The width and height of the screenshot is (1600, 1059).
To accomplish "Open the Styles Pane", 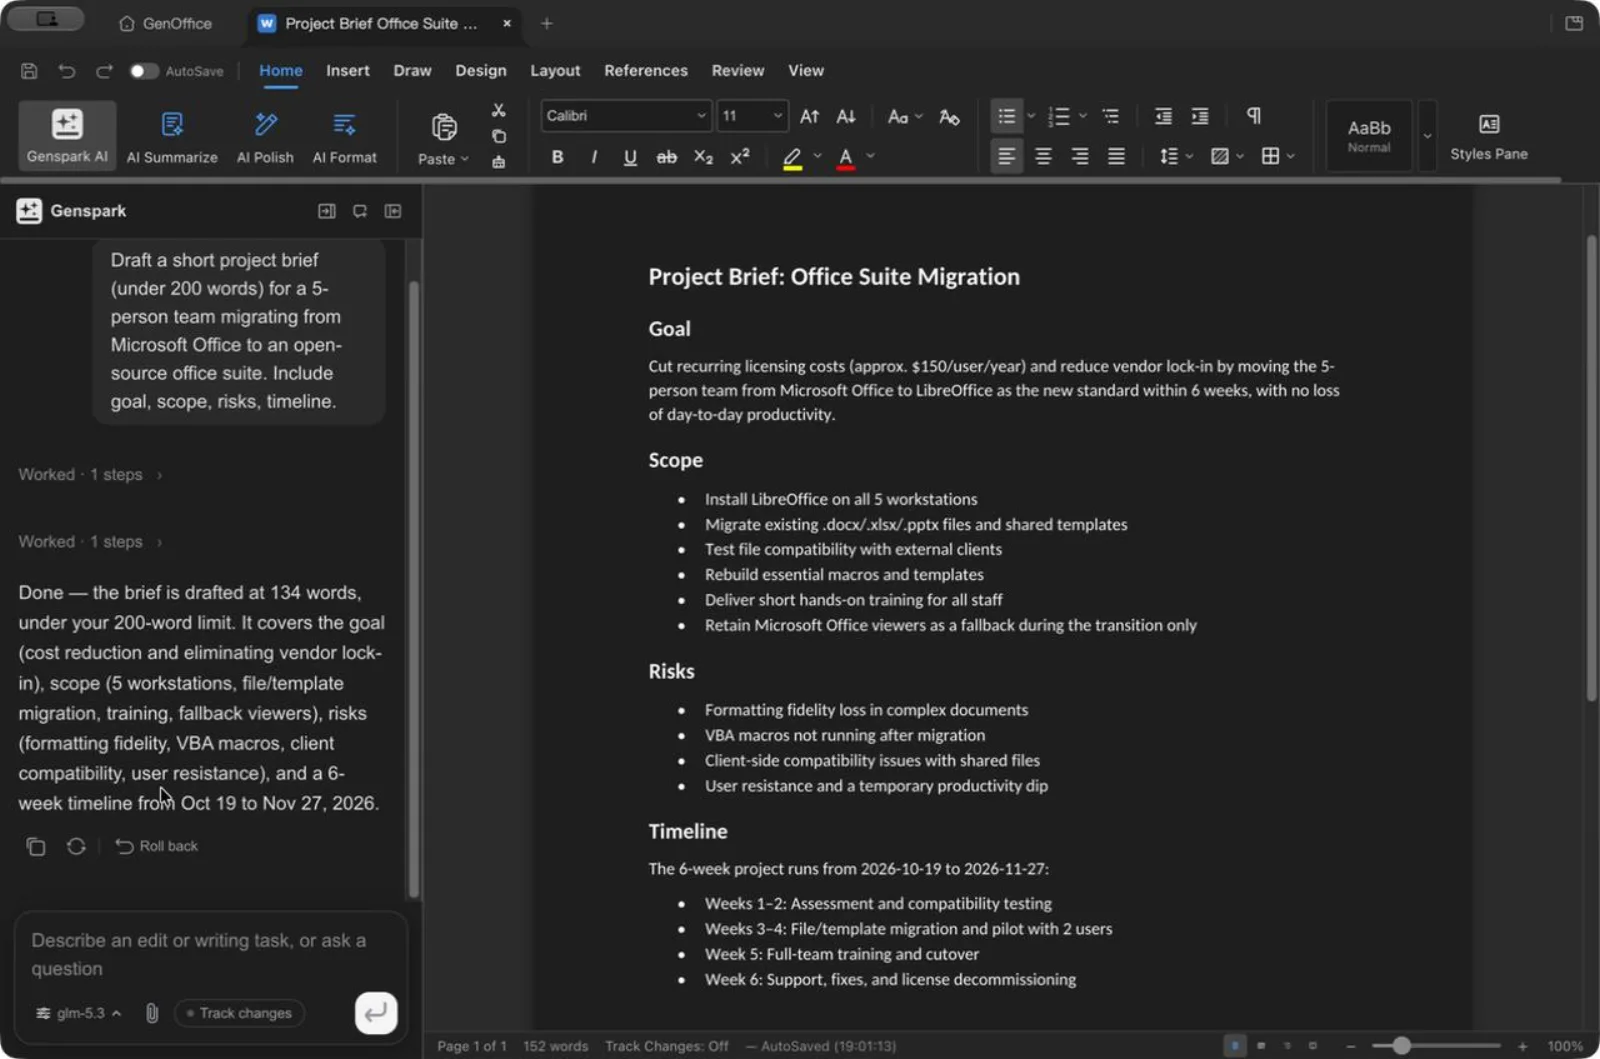I will click(1488, 135).
